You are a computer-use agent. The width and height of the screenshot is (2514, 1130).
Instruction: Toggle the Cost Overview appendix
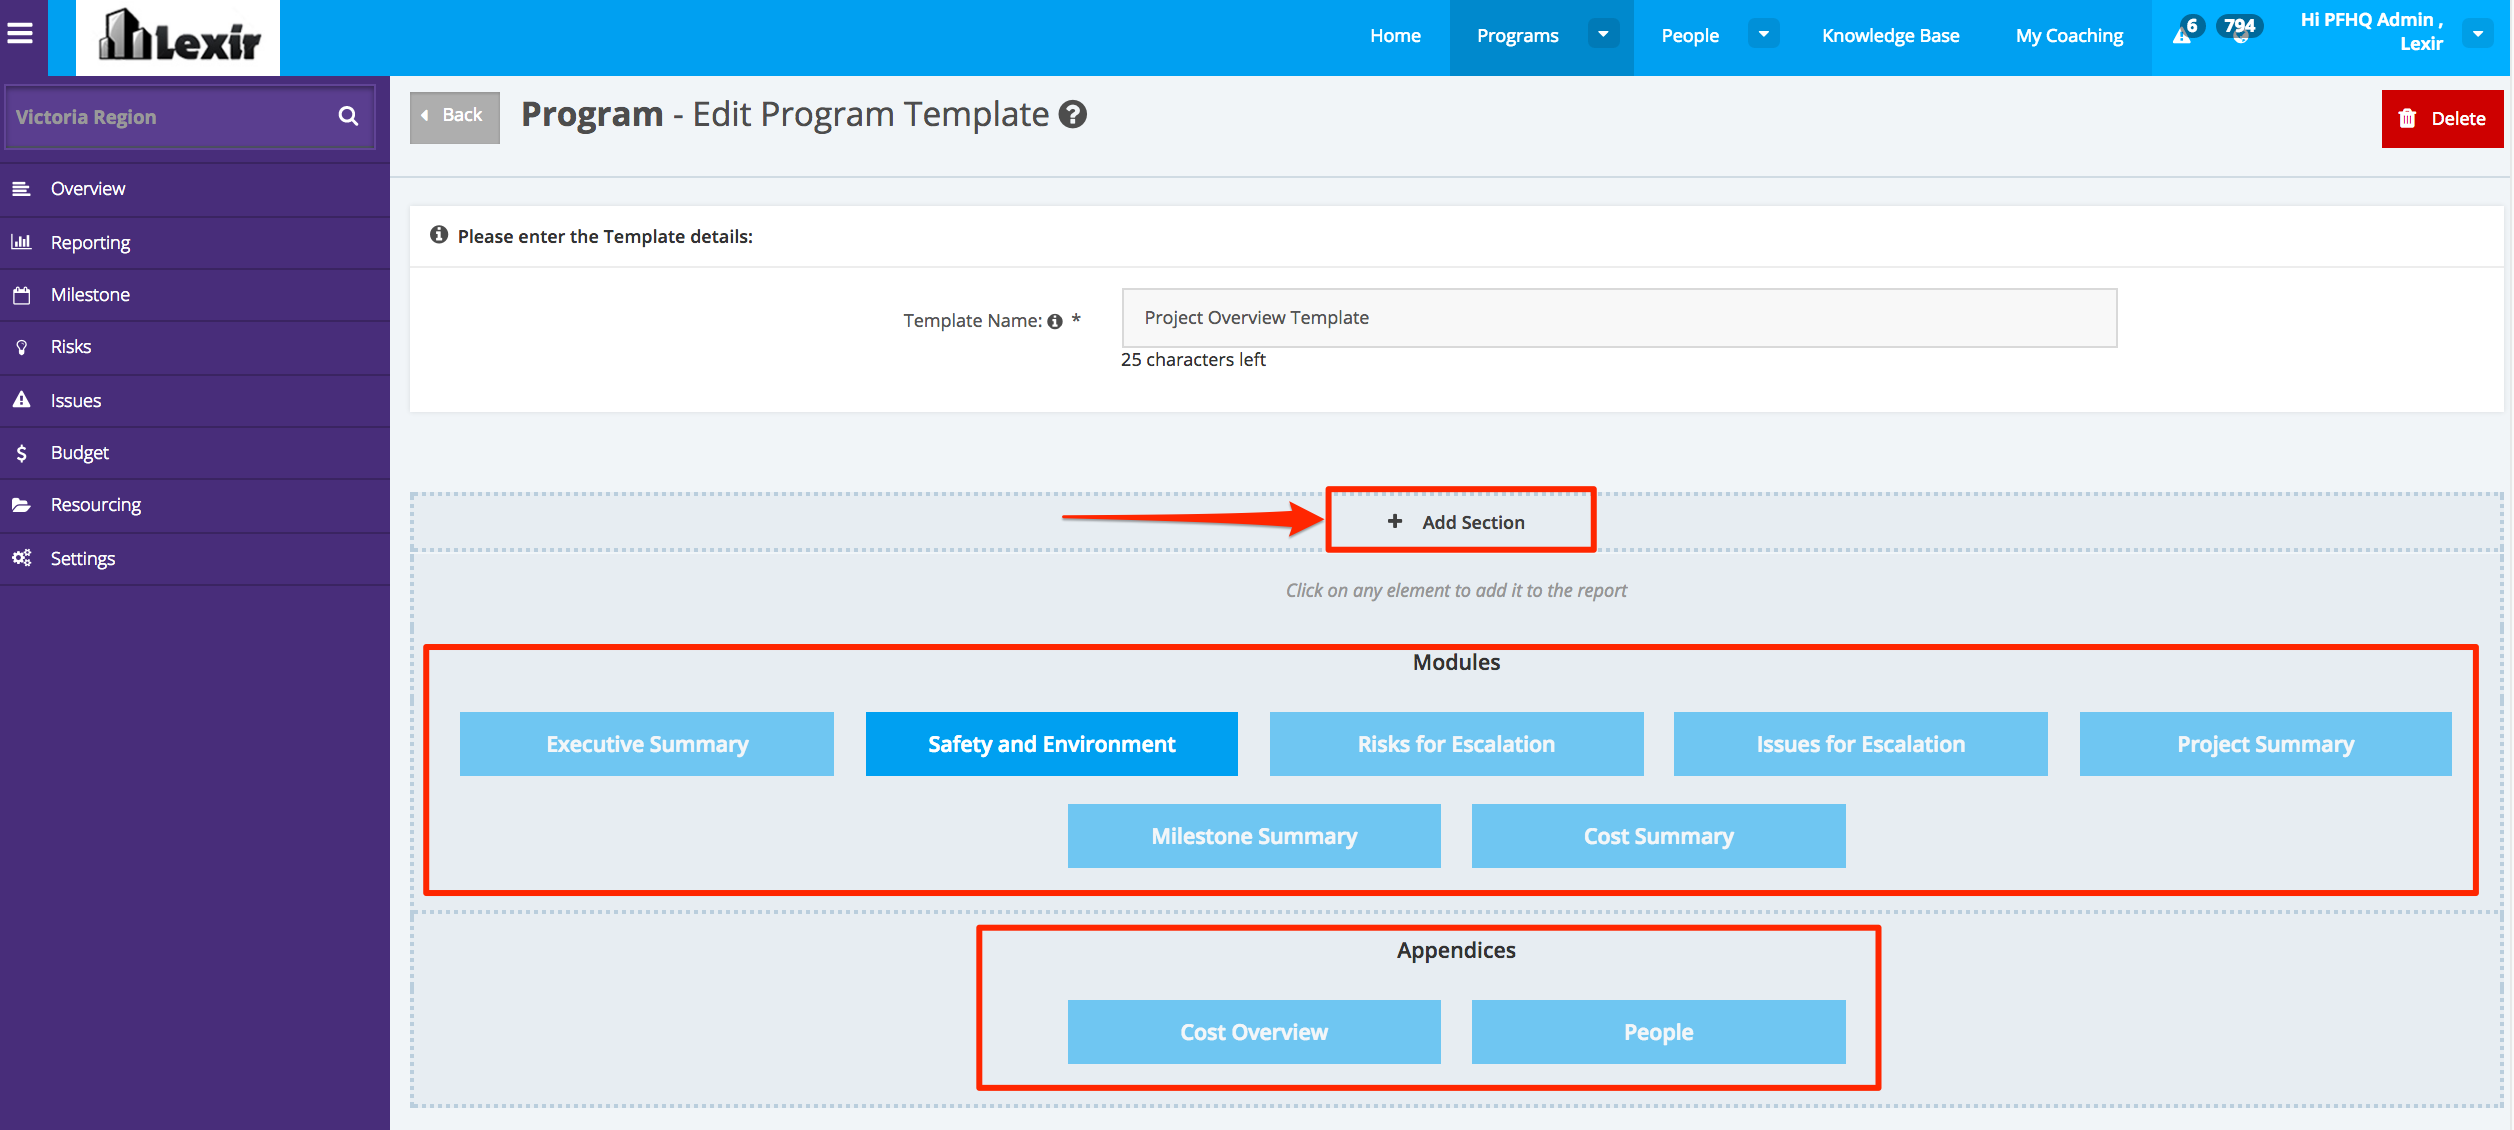1253,1032
